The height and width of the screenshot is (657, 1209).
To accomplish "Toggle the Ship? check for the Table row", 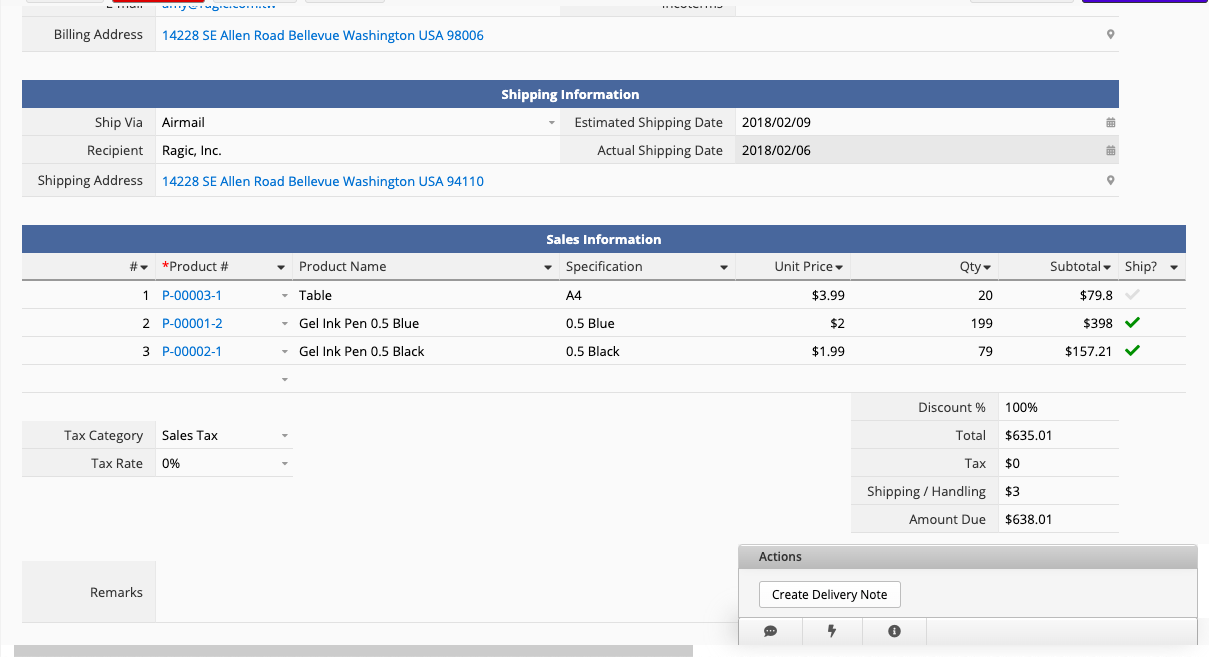I will click(x=1132, y=295).
